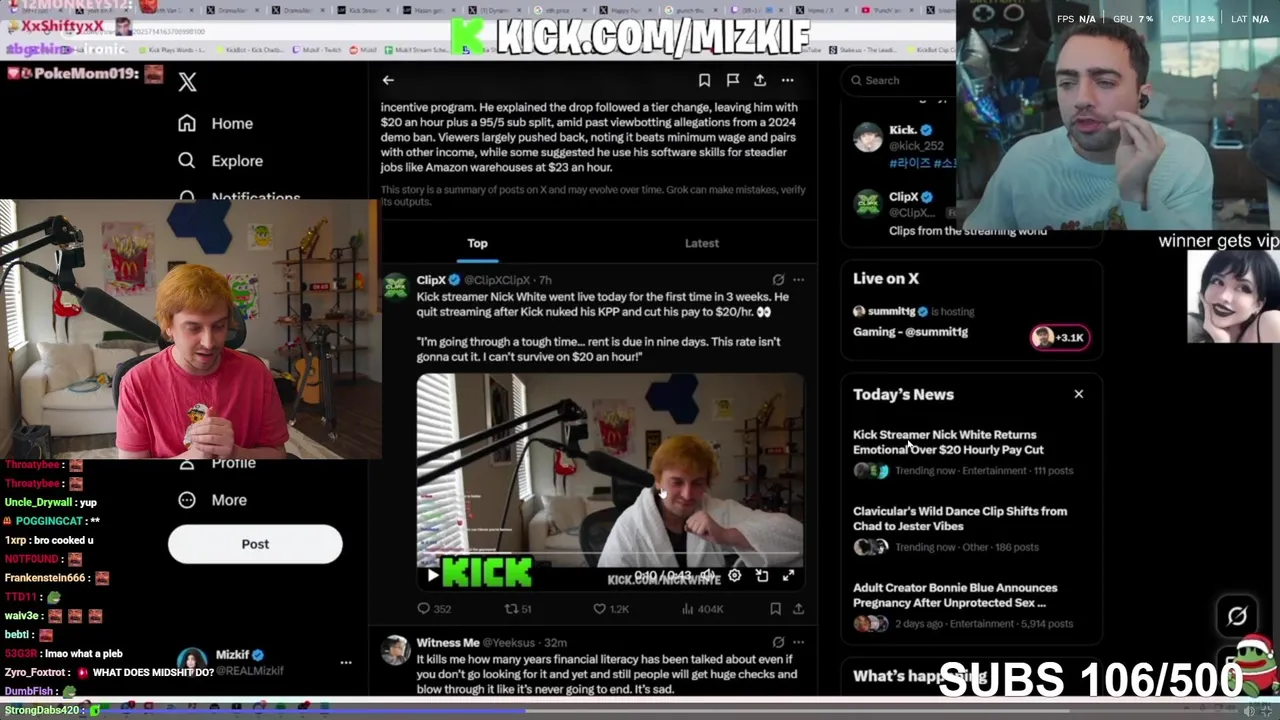Click the Grok icon on Witness Me tweet

pyautogui.click(x=778, y=643)
